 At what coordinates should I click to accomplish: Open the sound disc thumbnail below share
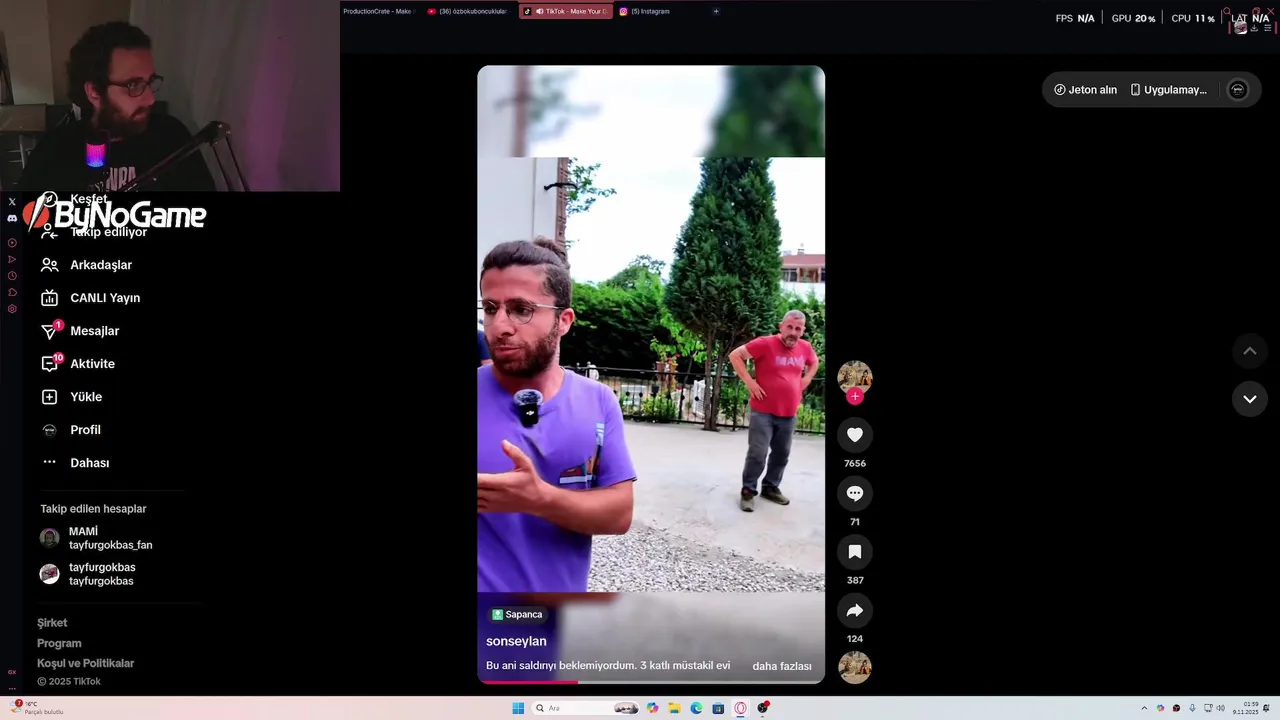click(x=855, y=667)
